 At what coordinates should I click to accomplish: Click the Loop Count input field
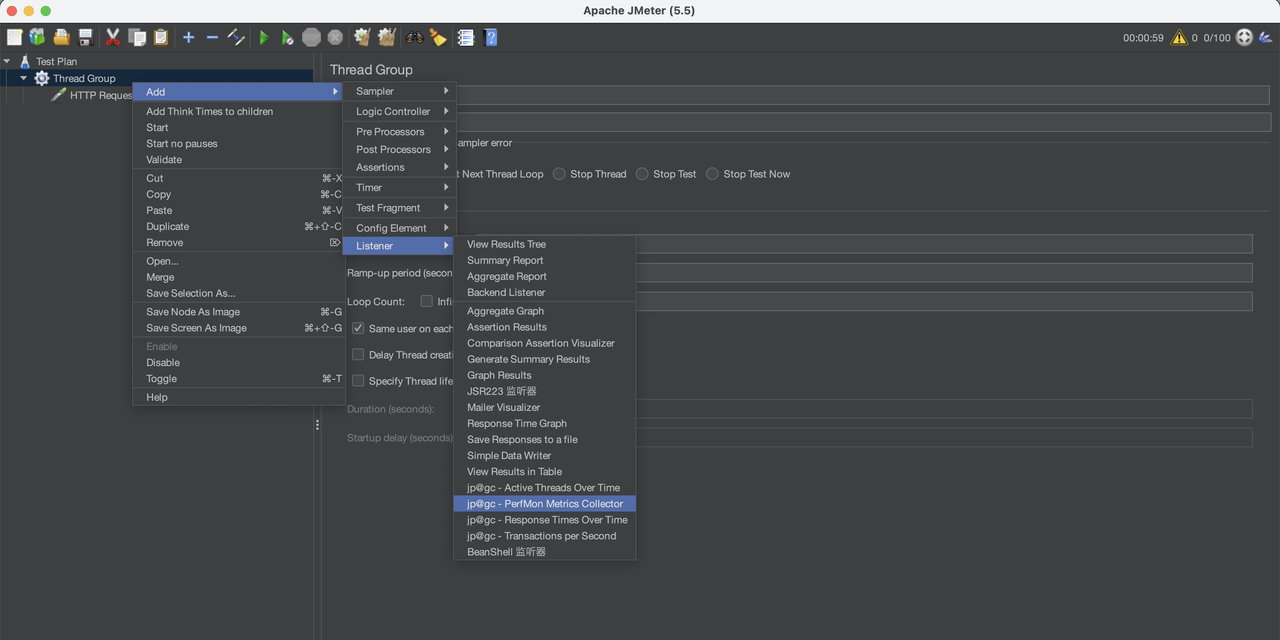point(944,301)
